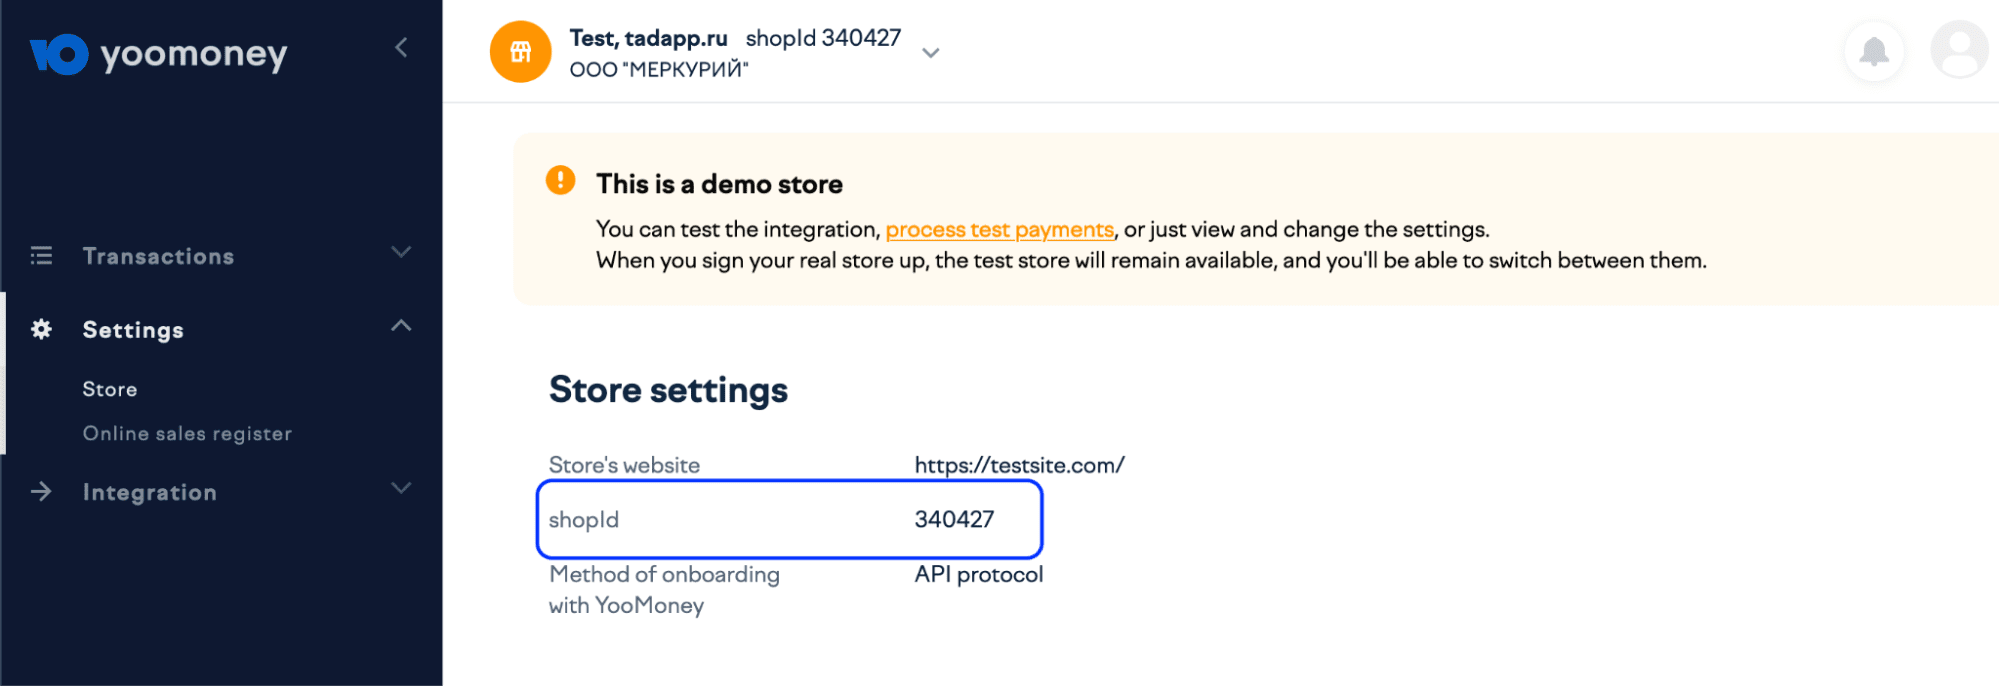This screenshot has width=1999, height=687.
Task: Click the Integration arrow icon
Action: click(x=41, y=491)
